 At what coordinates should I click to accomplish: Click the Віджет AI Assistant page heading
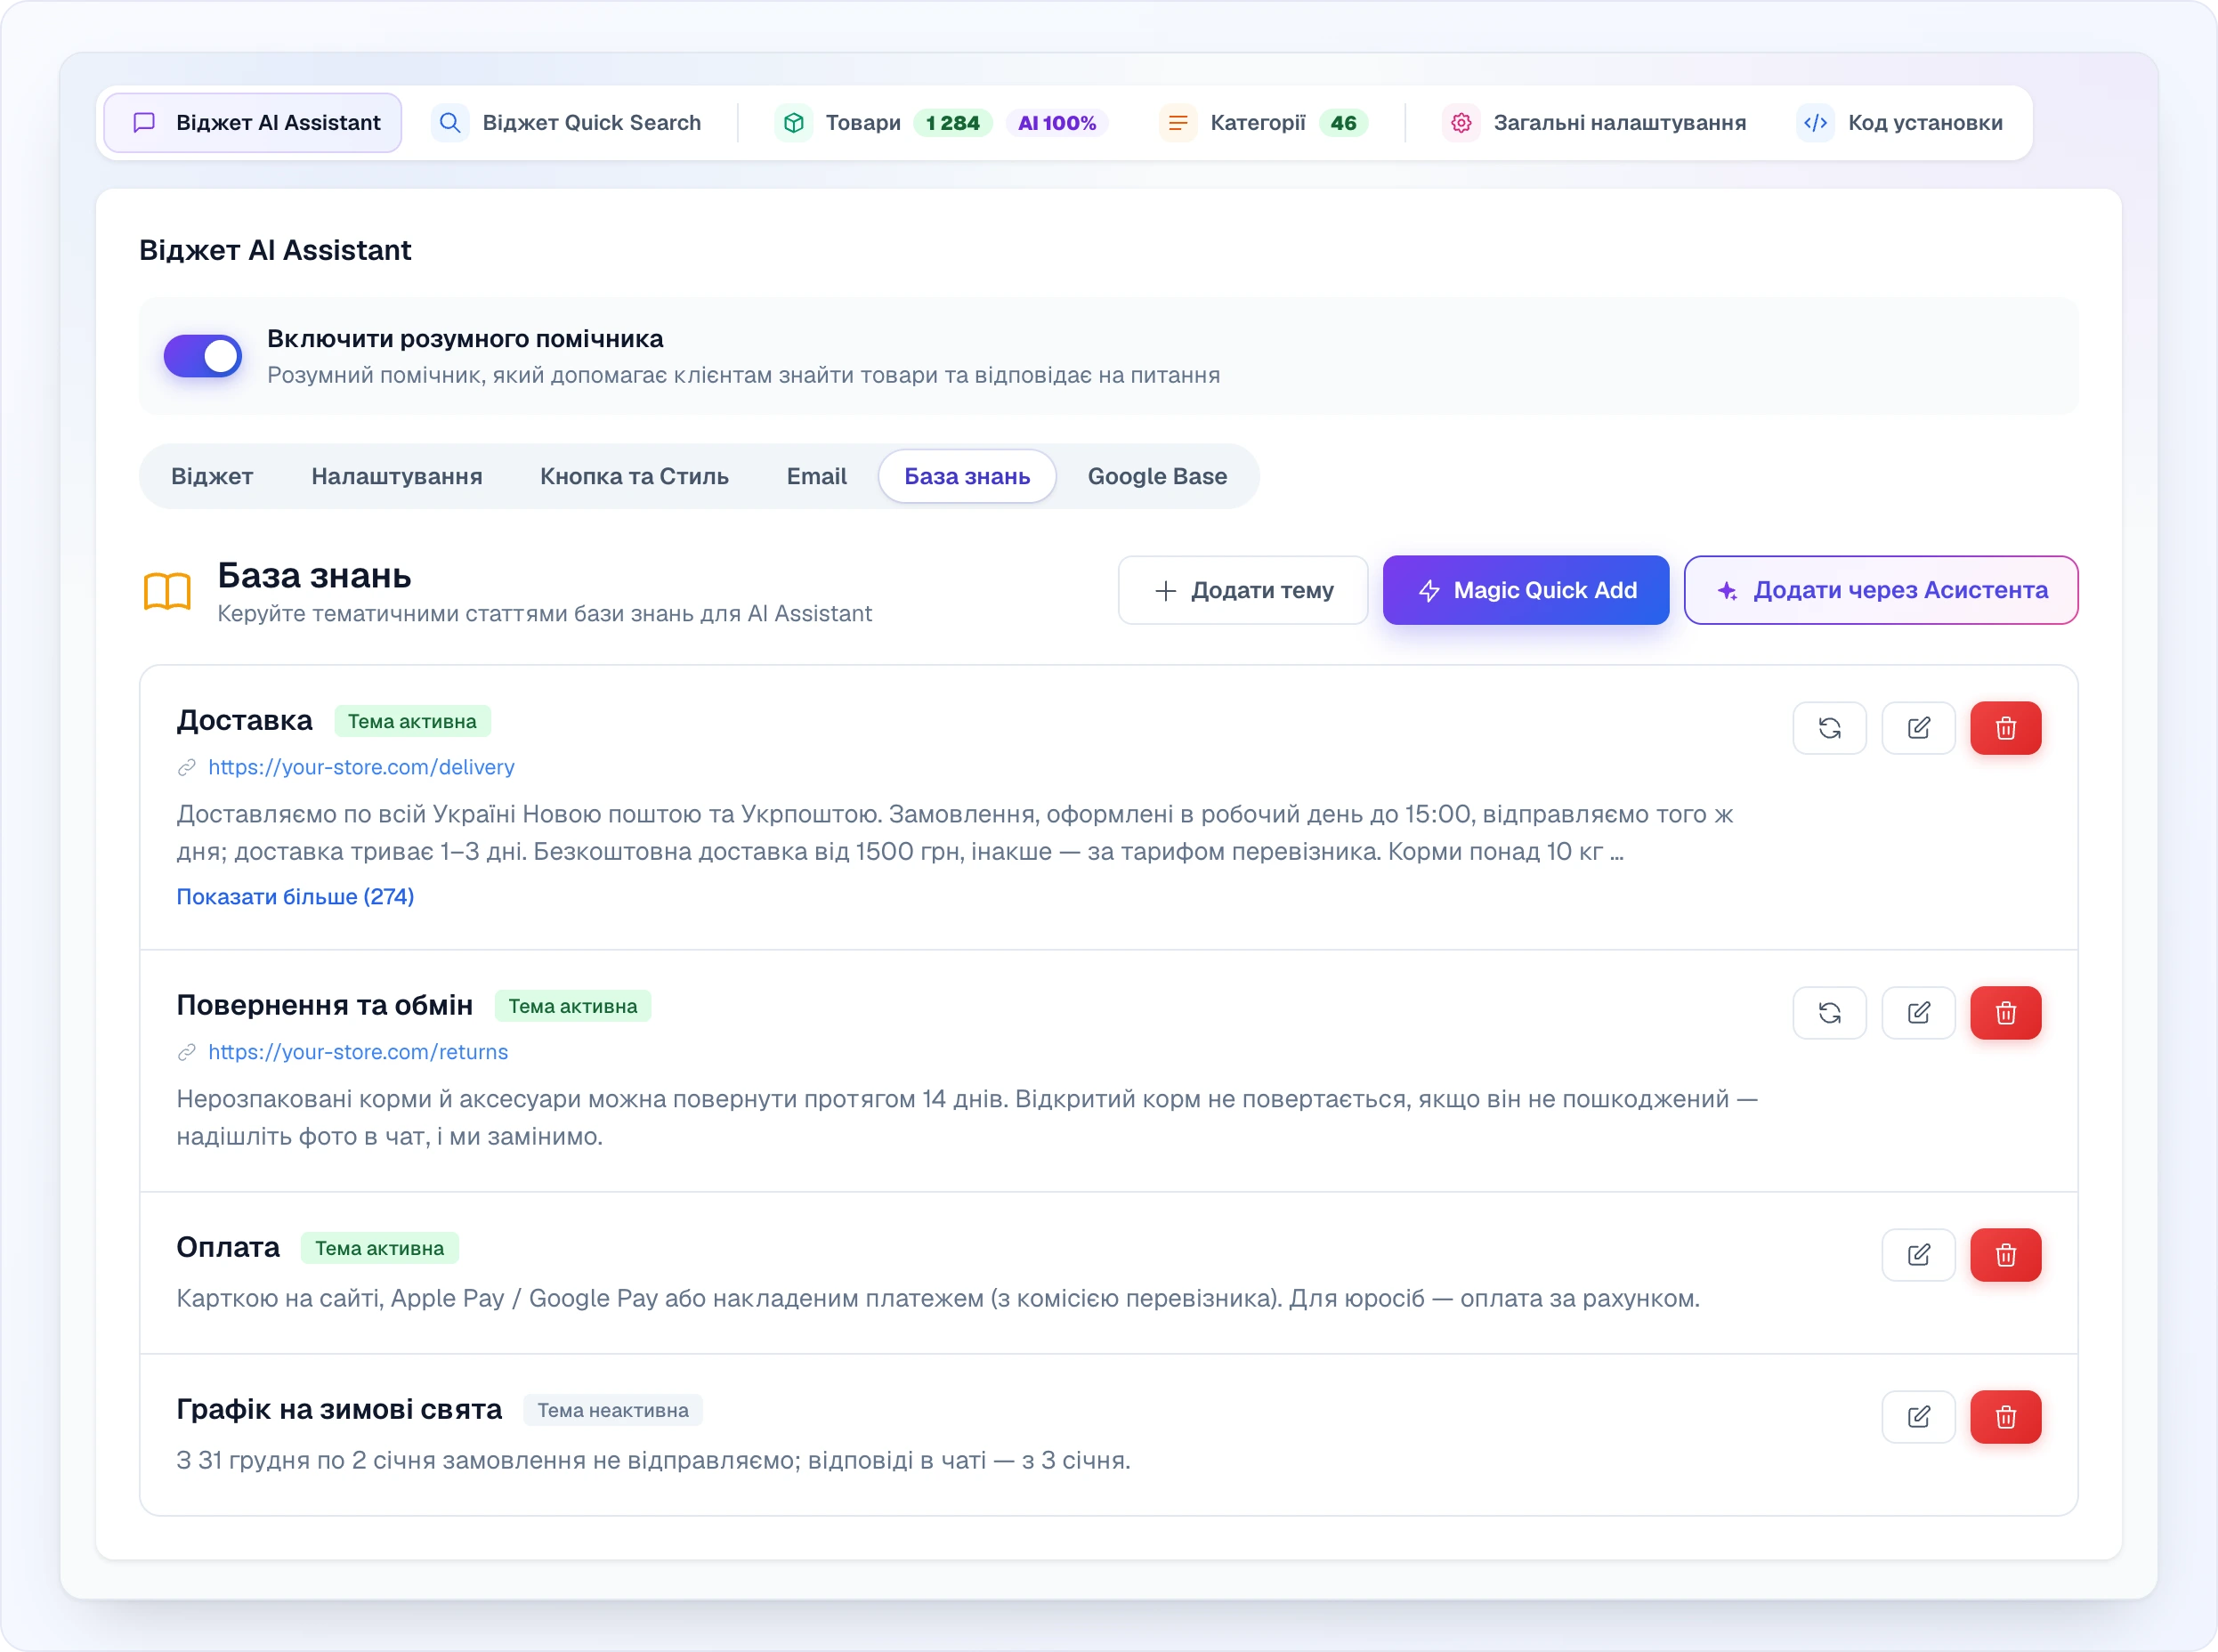pyautogui.click(x=275, y=250)
